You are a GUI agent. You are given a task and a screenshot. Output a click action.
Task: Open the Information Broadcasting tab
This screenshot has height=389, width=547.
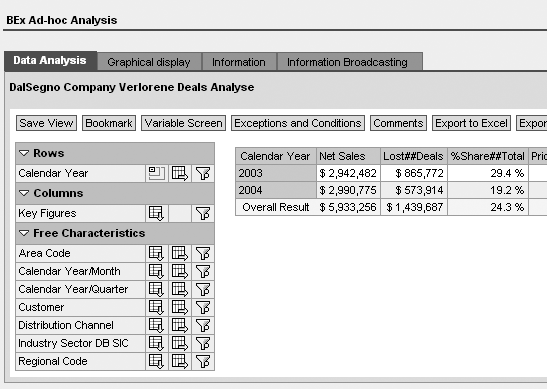click(x=347, y=62)
